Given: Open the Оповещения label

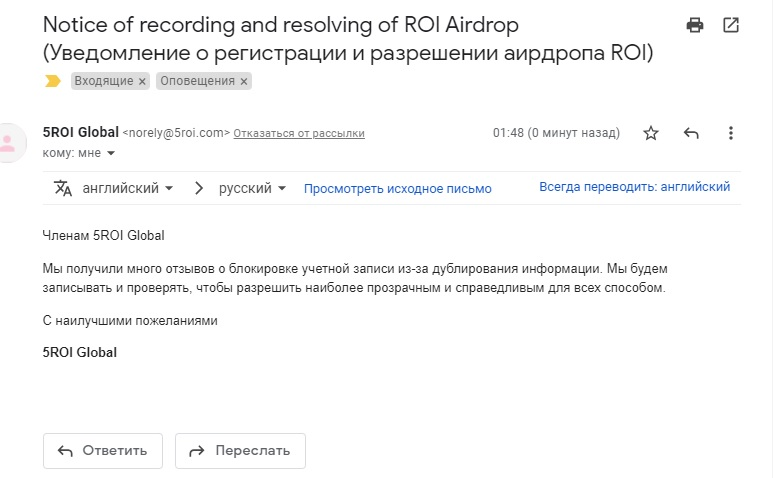Looking at the screenshot, I should click(197, 81).
